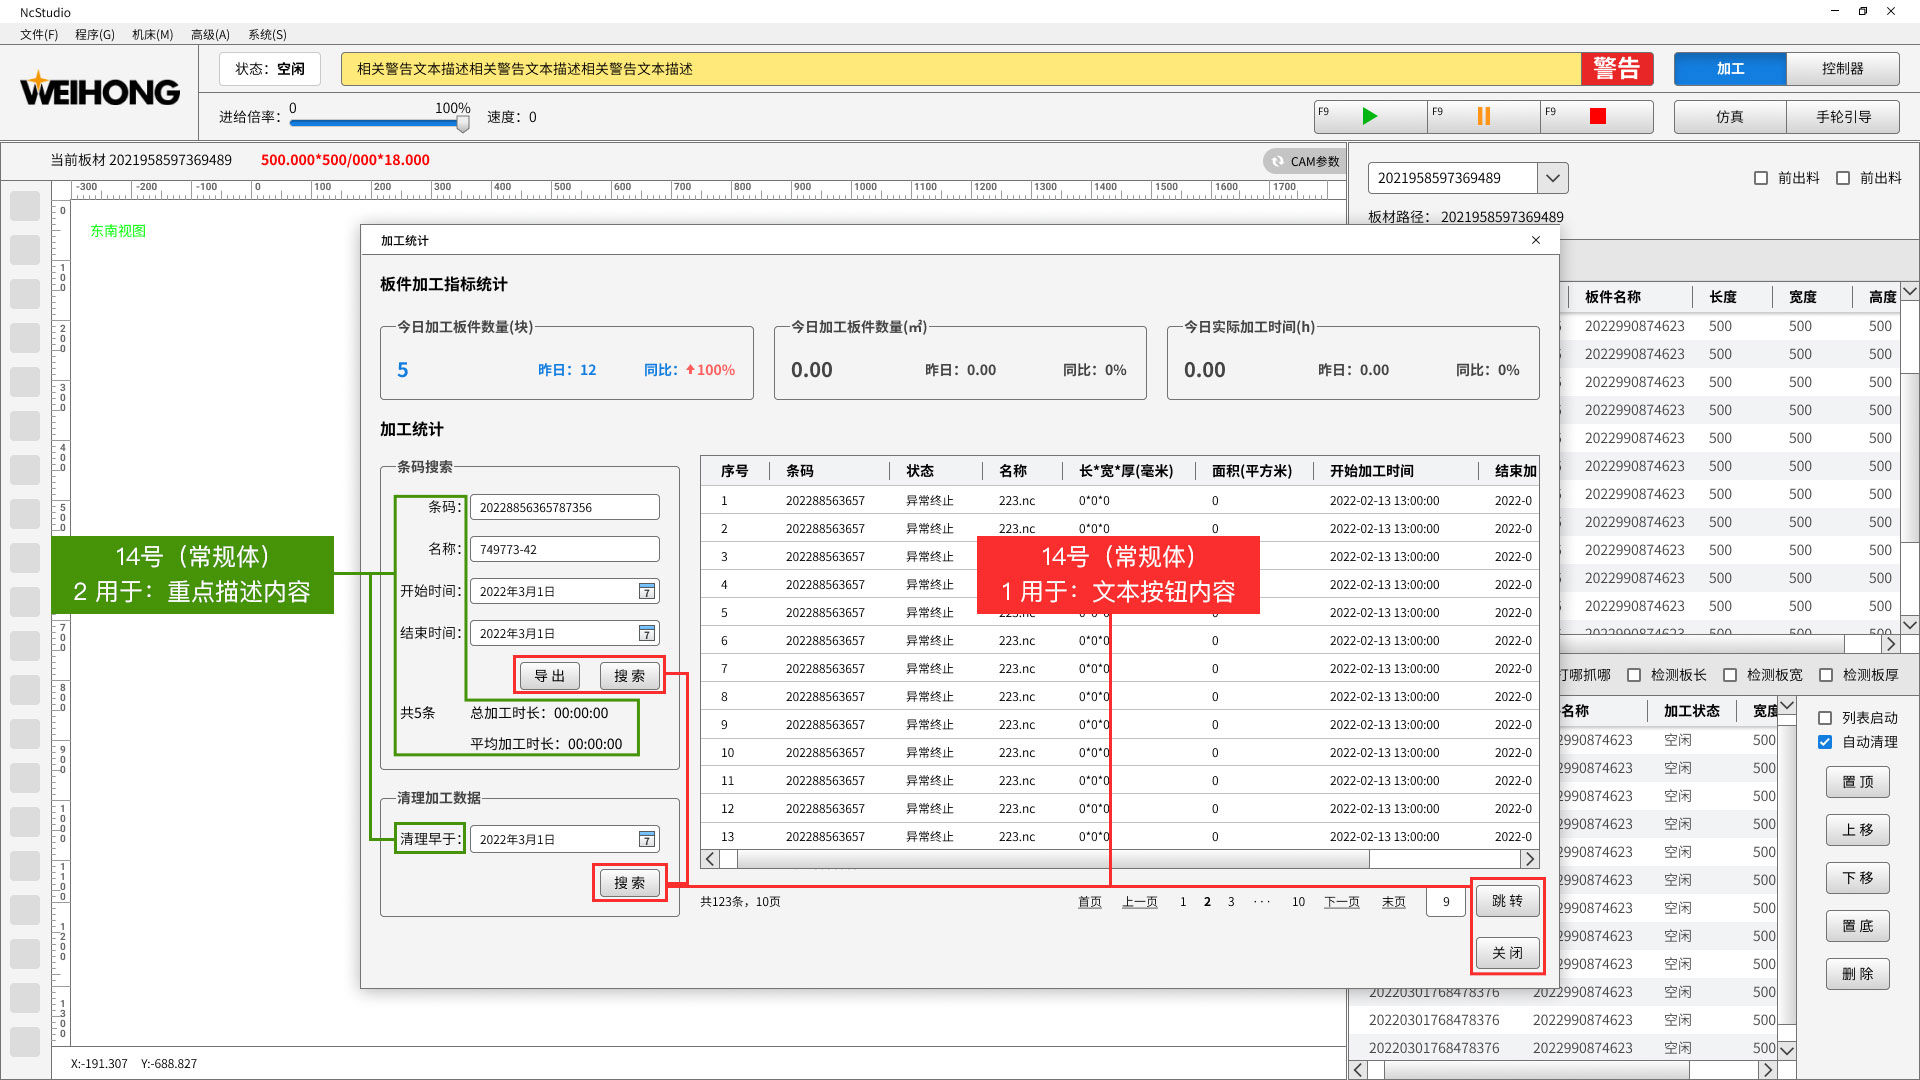
Task: Click the 置顶 button
Action: [x=1858, y=782]
